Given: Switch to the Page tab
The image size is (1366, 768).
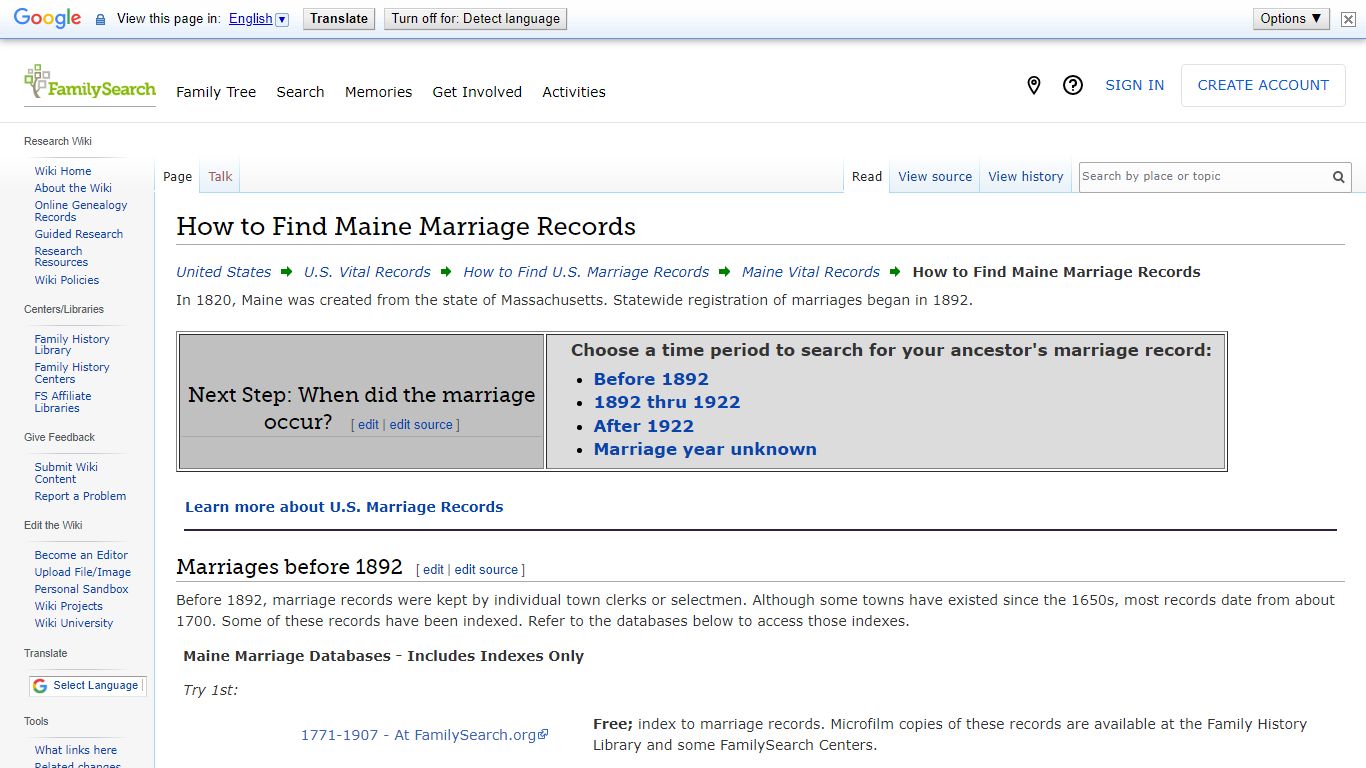Looking at the screenshot, I should 177,177.
